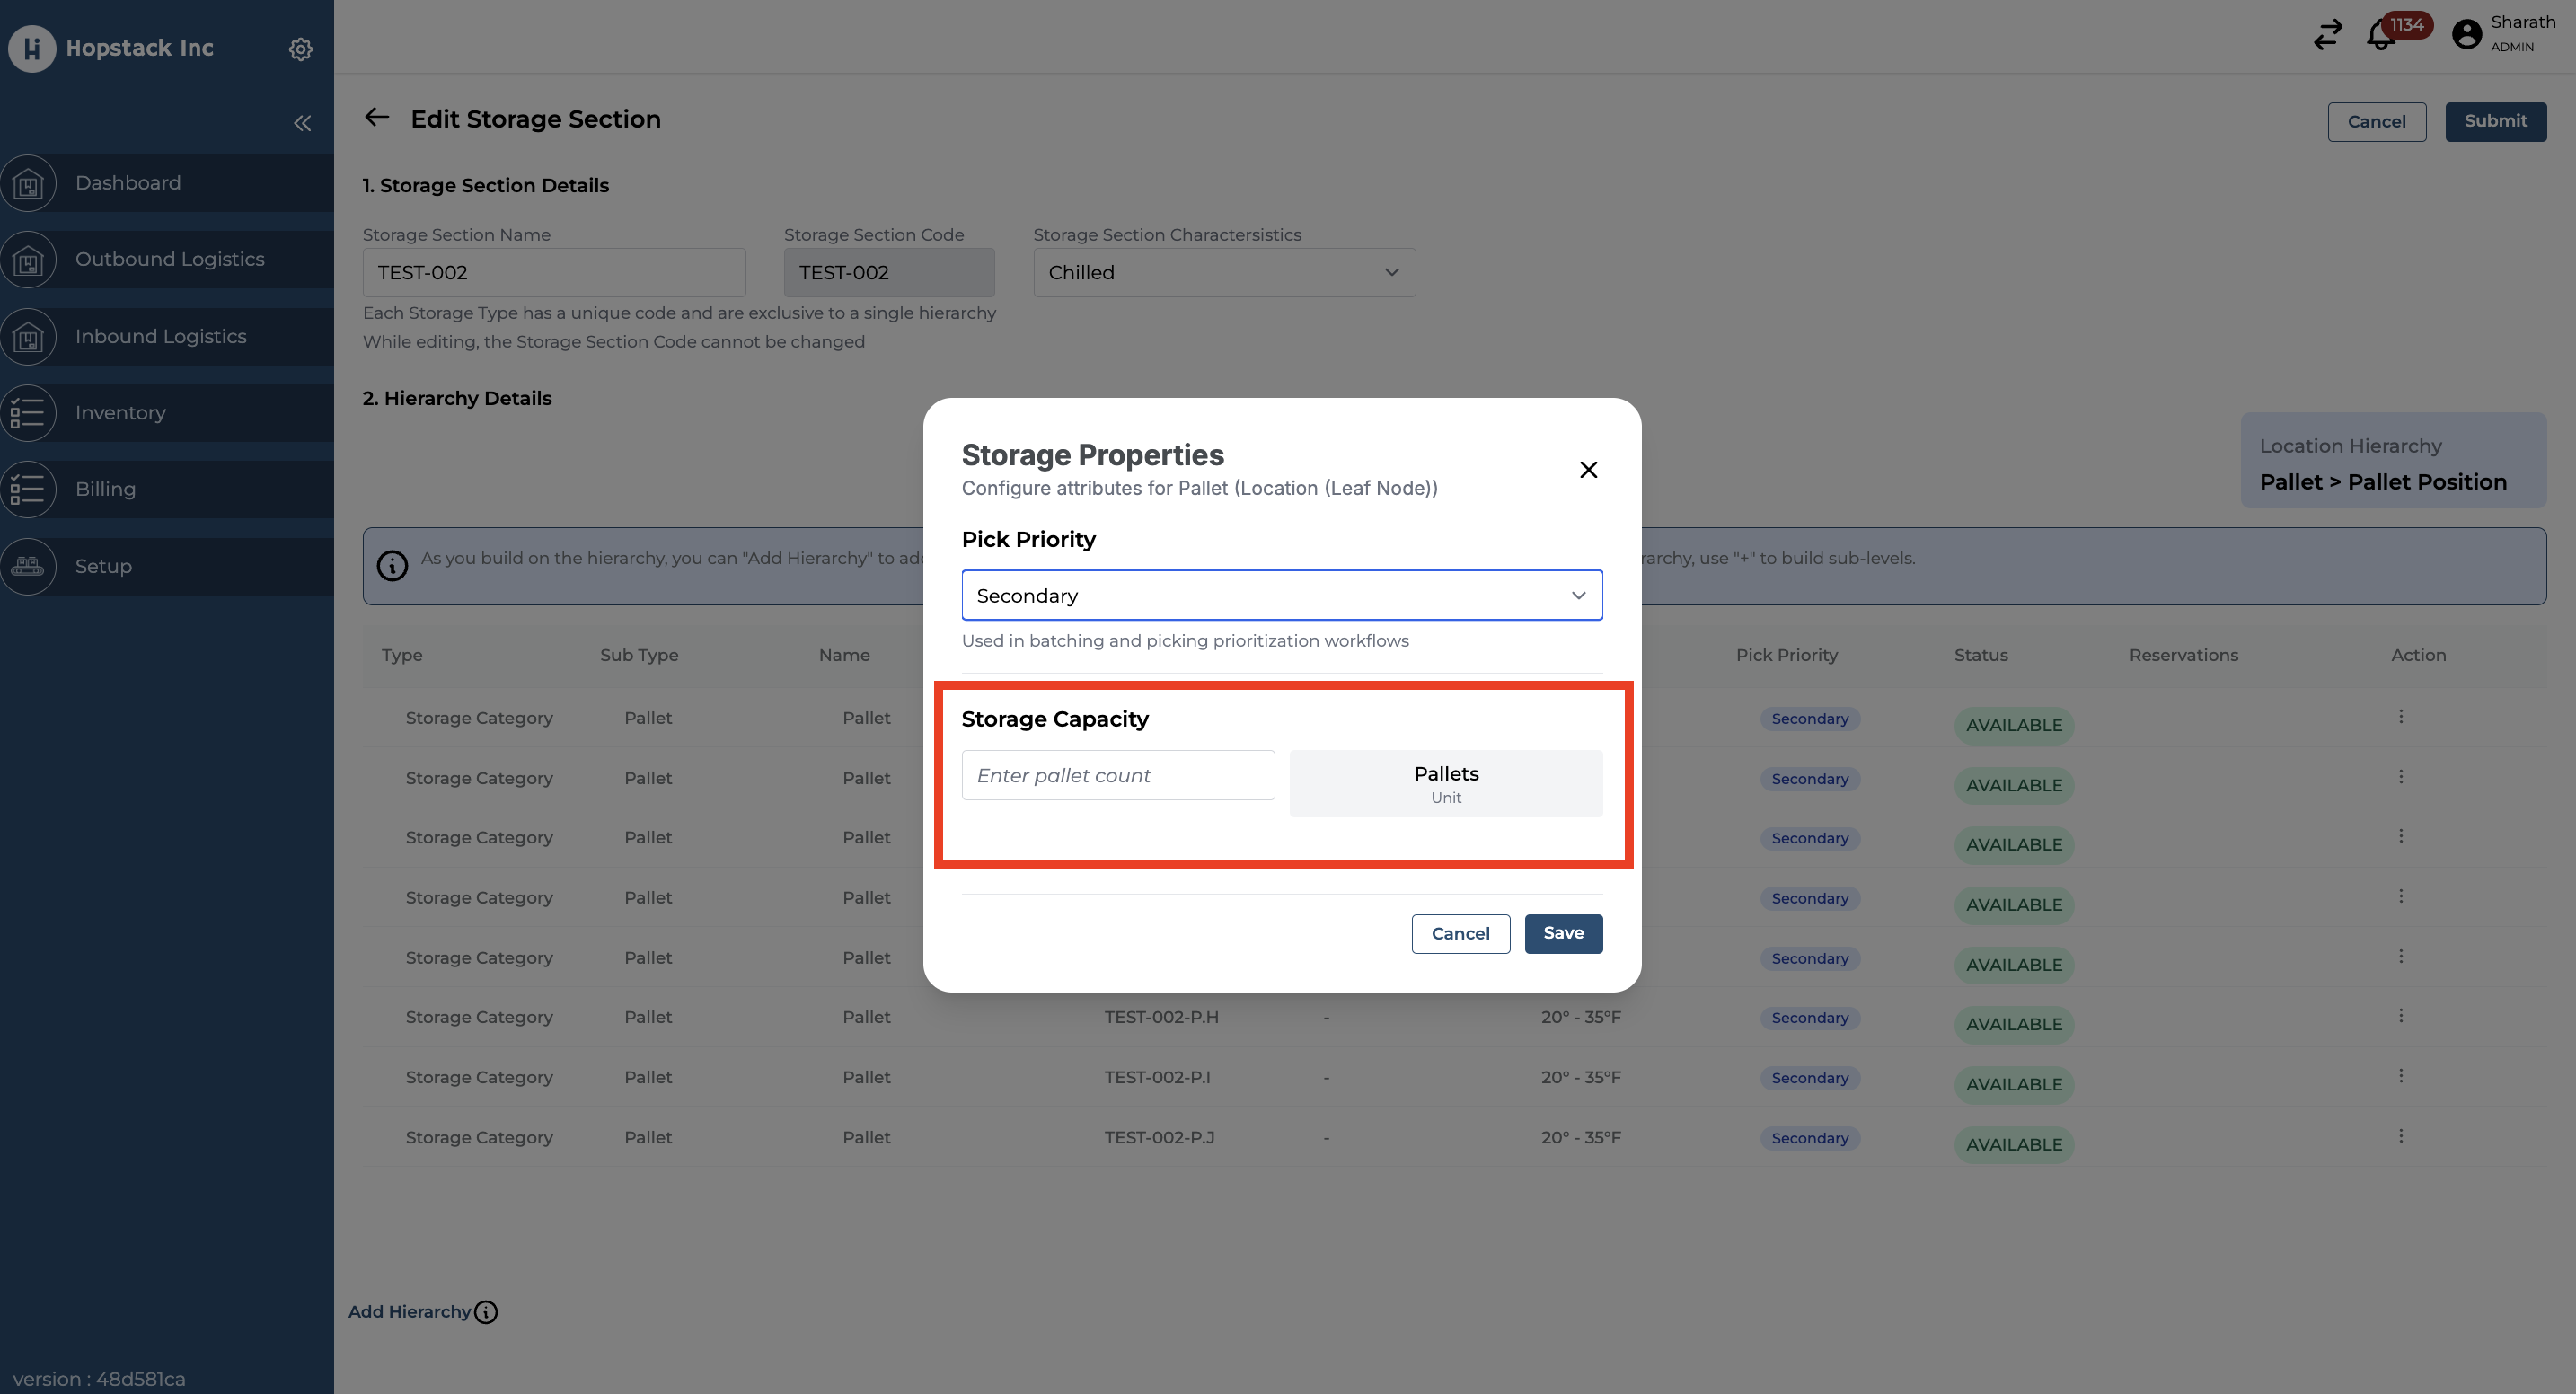This screenshot has width=2576, height=1394.
Task: Open the Sharath user profile avatar
Action: [2466, 35]
